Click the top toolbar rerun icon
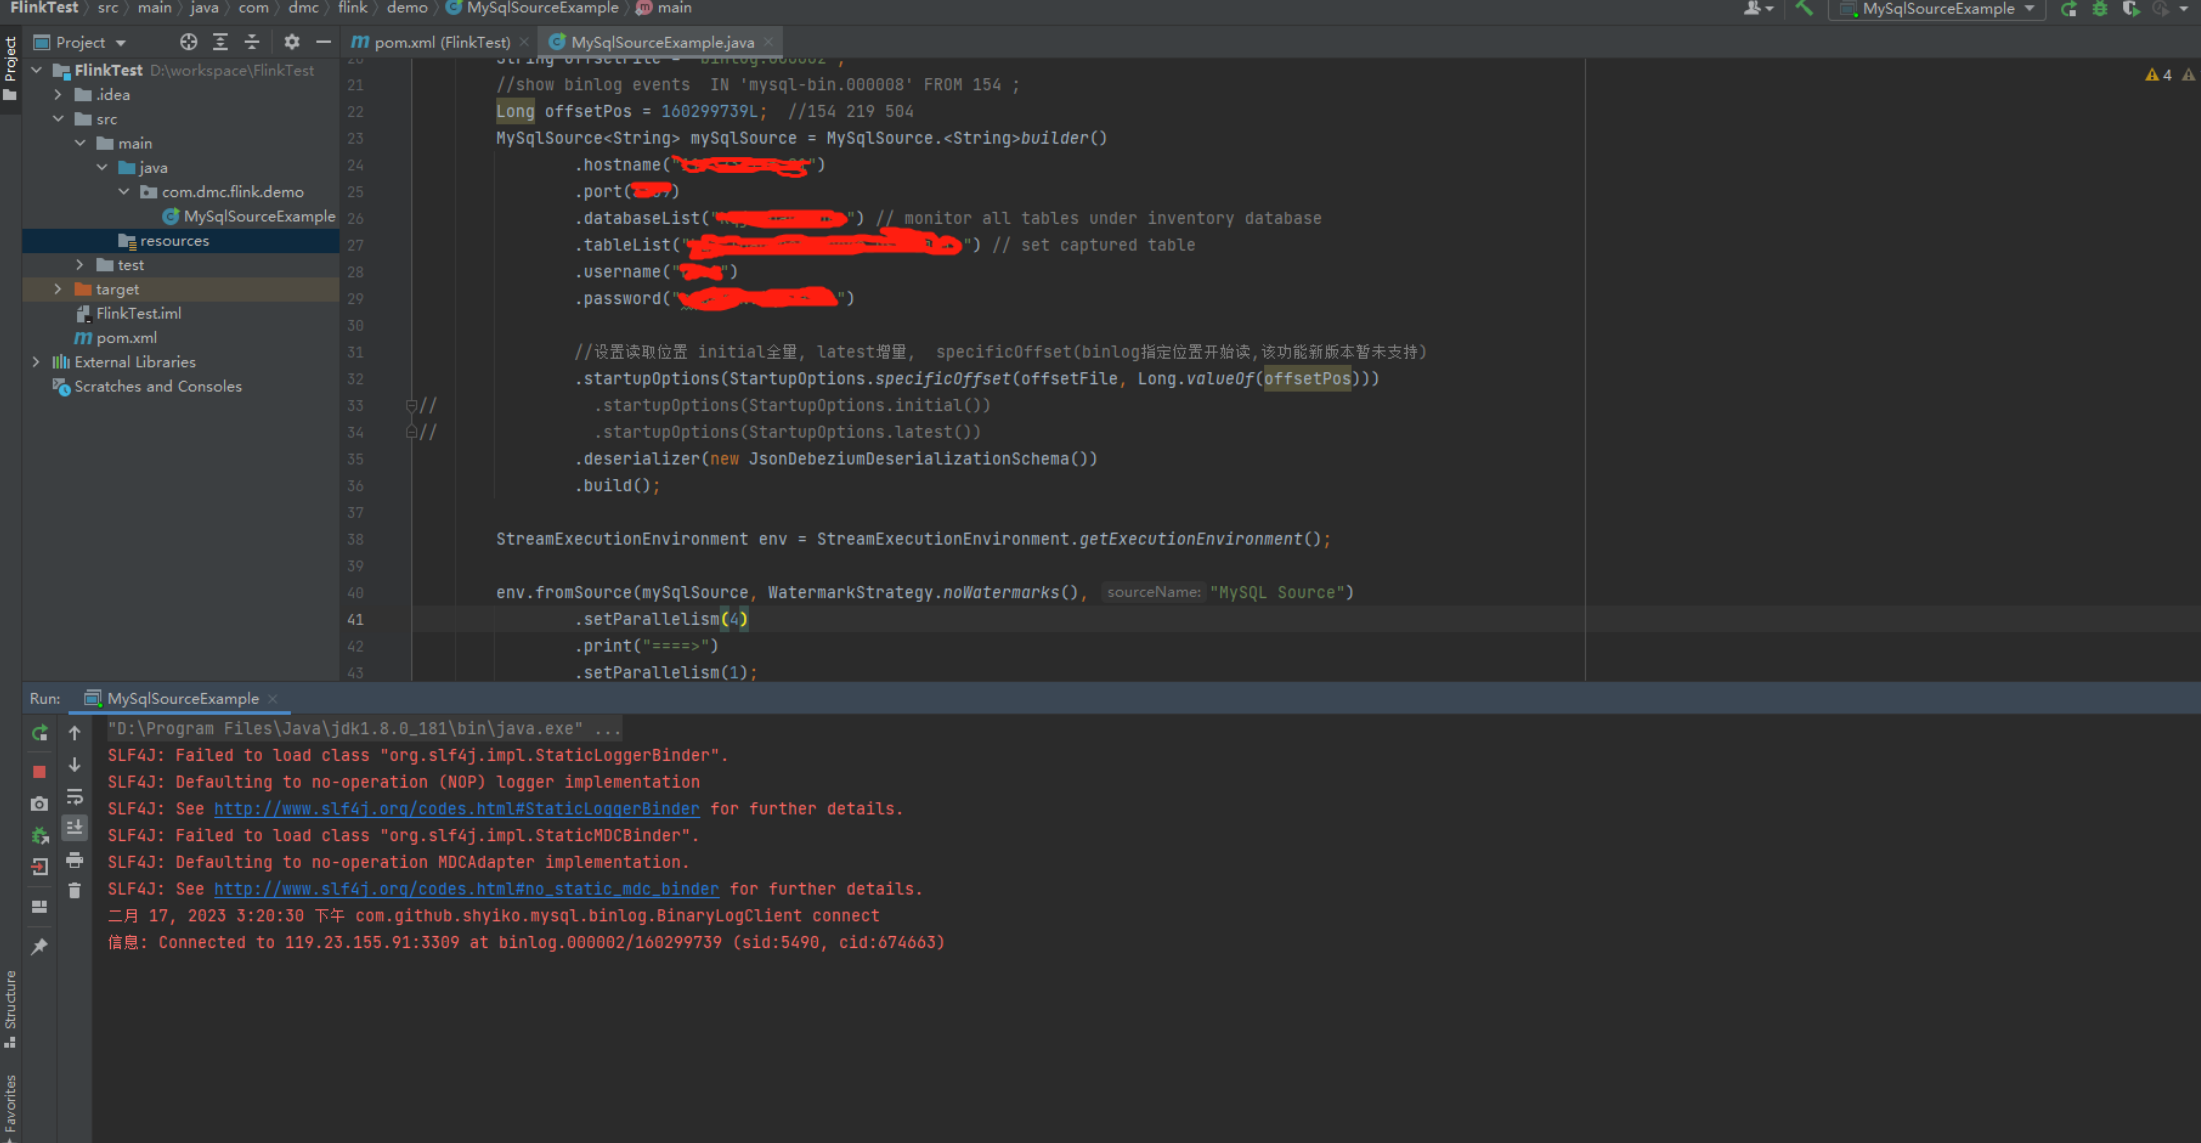The height and width of the screenshot is (1143, 2201). tap(2069, 9)
